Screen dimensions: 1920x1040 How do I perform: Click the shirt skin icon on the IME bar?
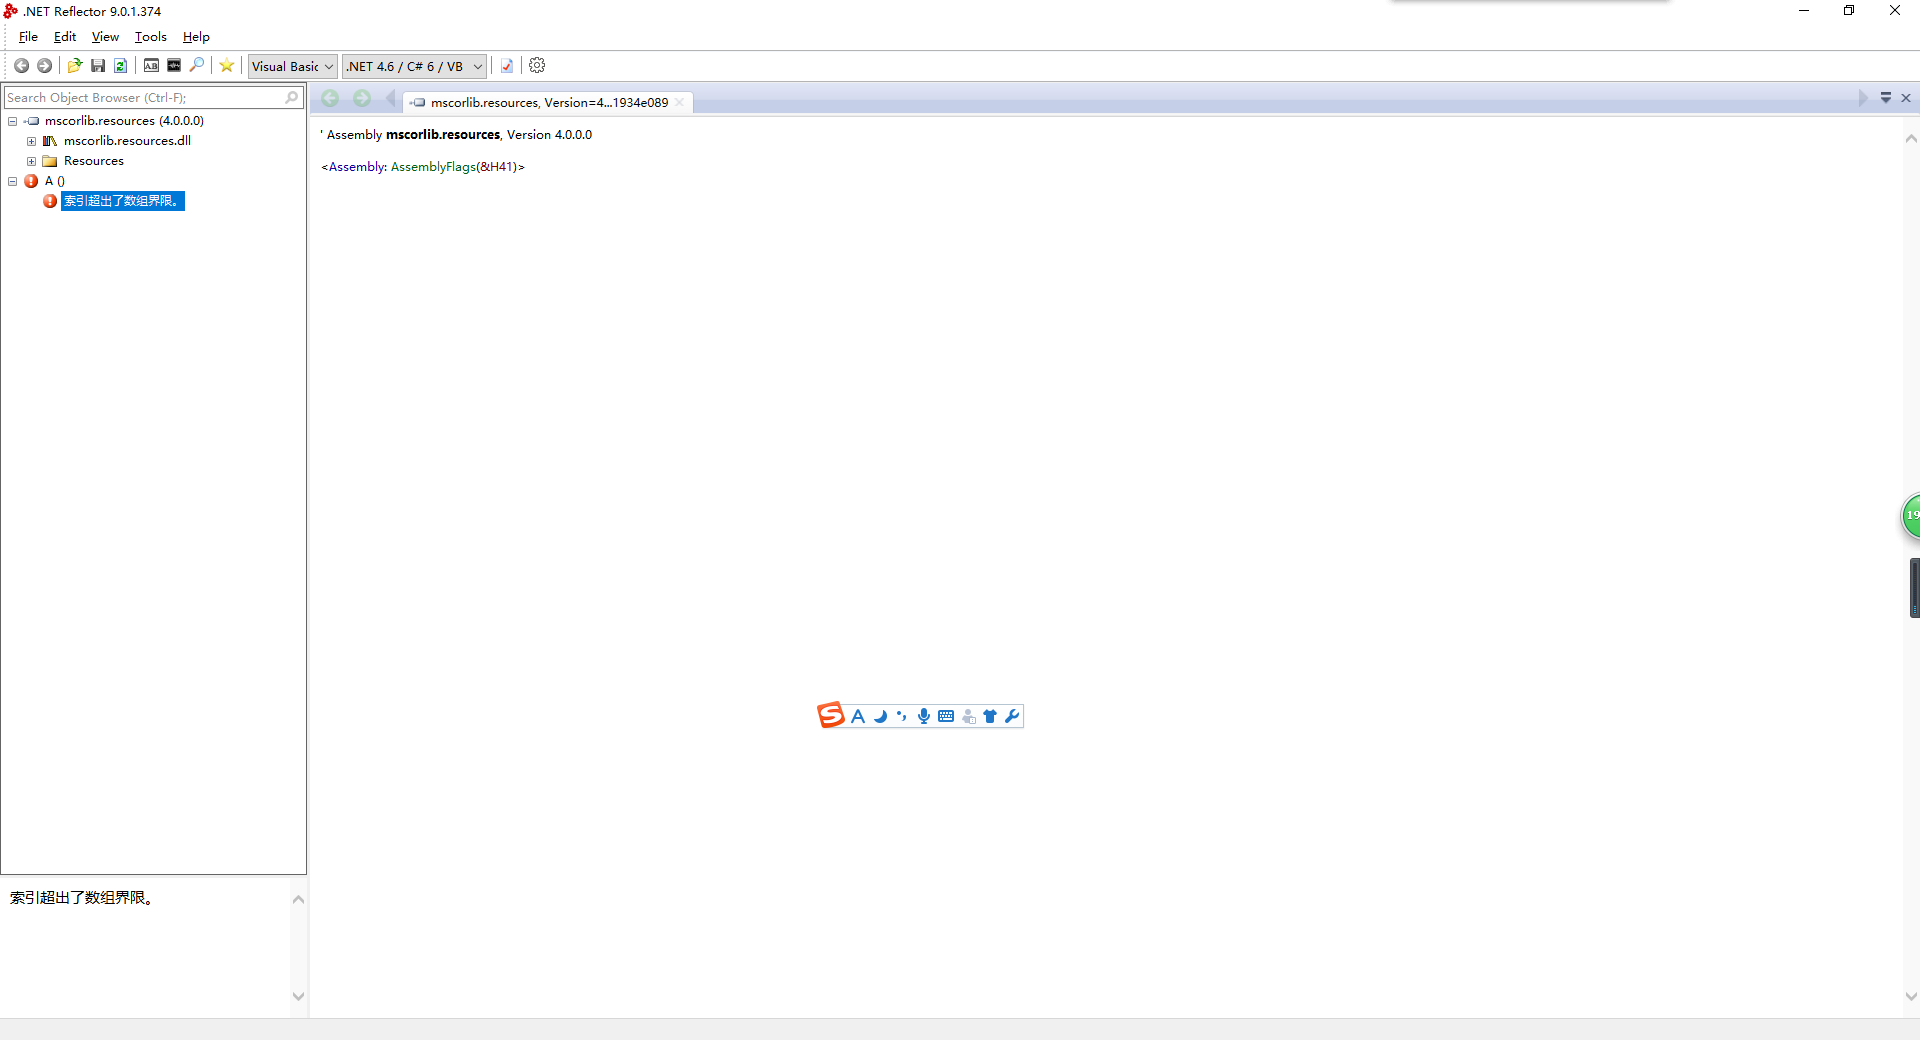click(990, 716)
